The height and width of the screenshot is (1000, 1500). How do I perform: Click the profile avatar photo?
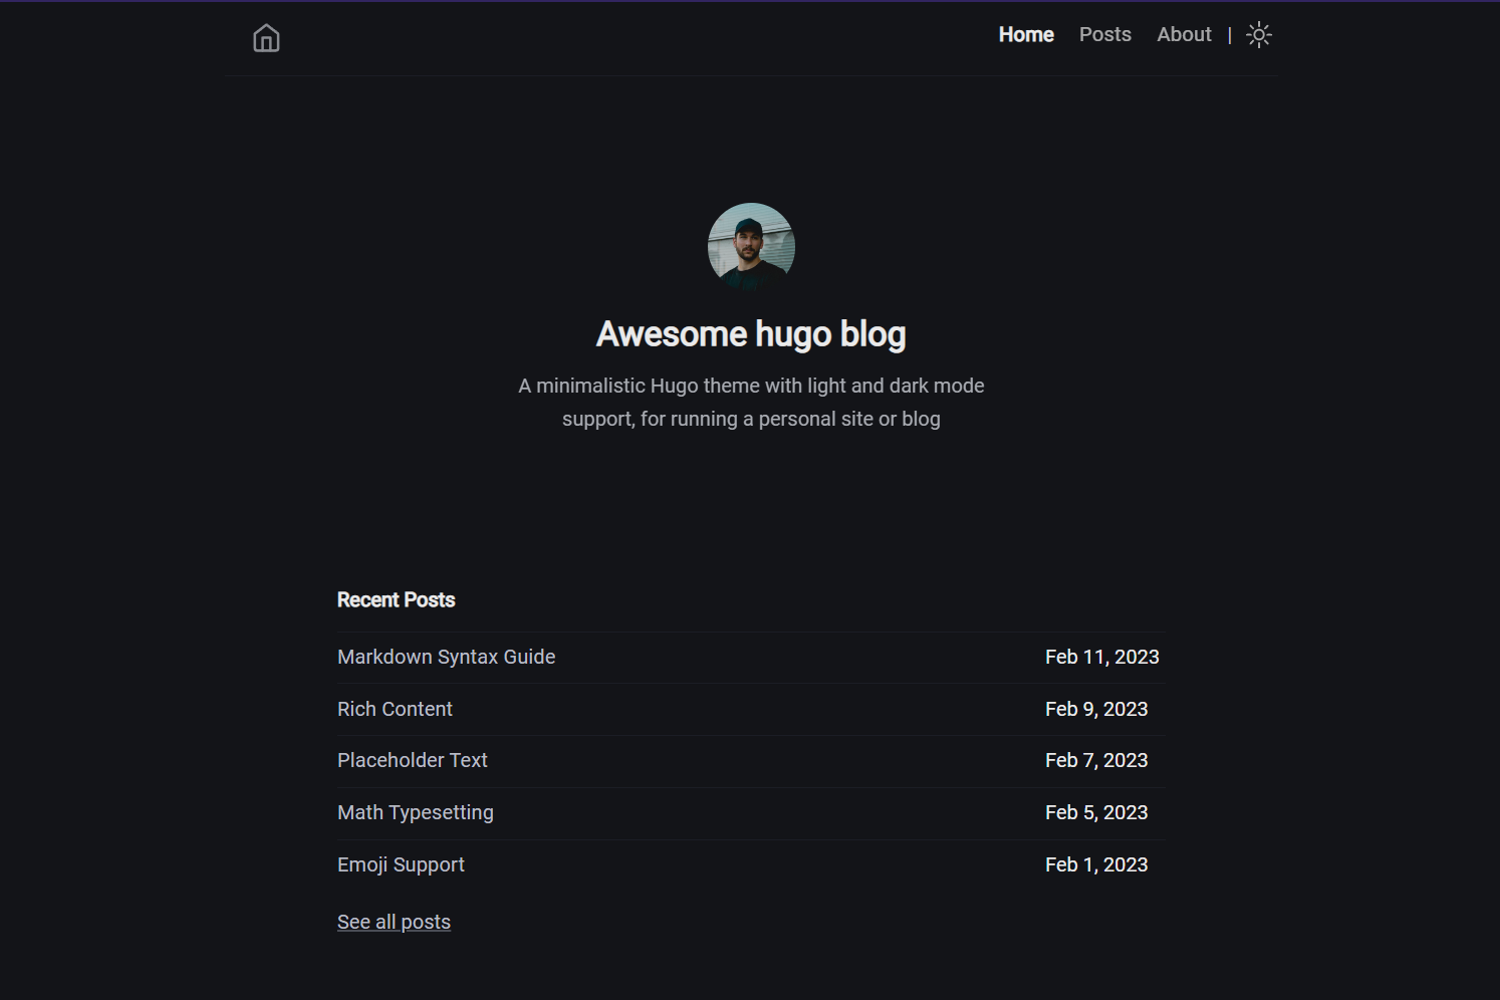click(x=750, y=245)
